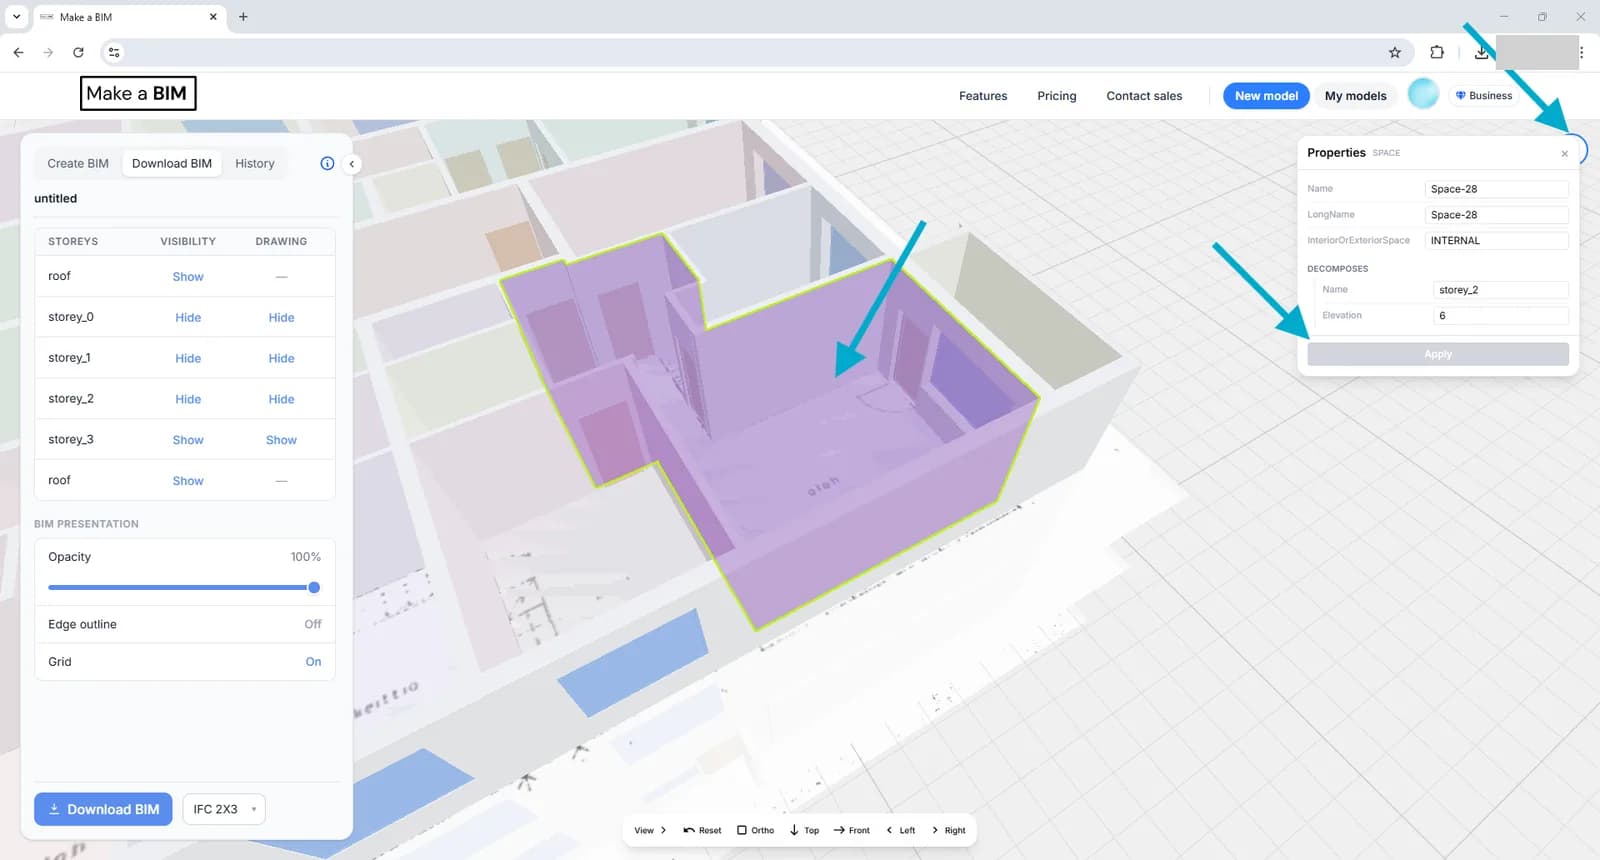Go back in browser history

click(x=18, y=52)
